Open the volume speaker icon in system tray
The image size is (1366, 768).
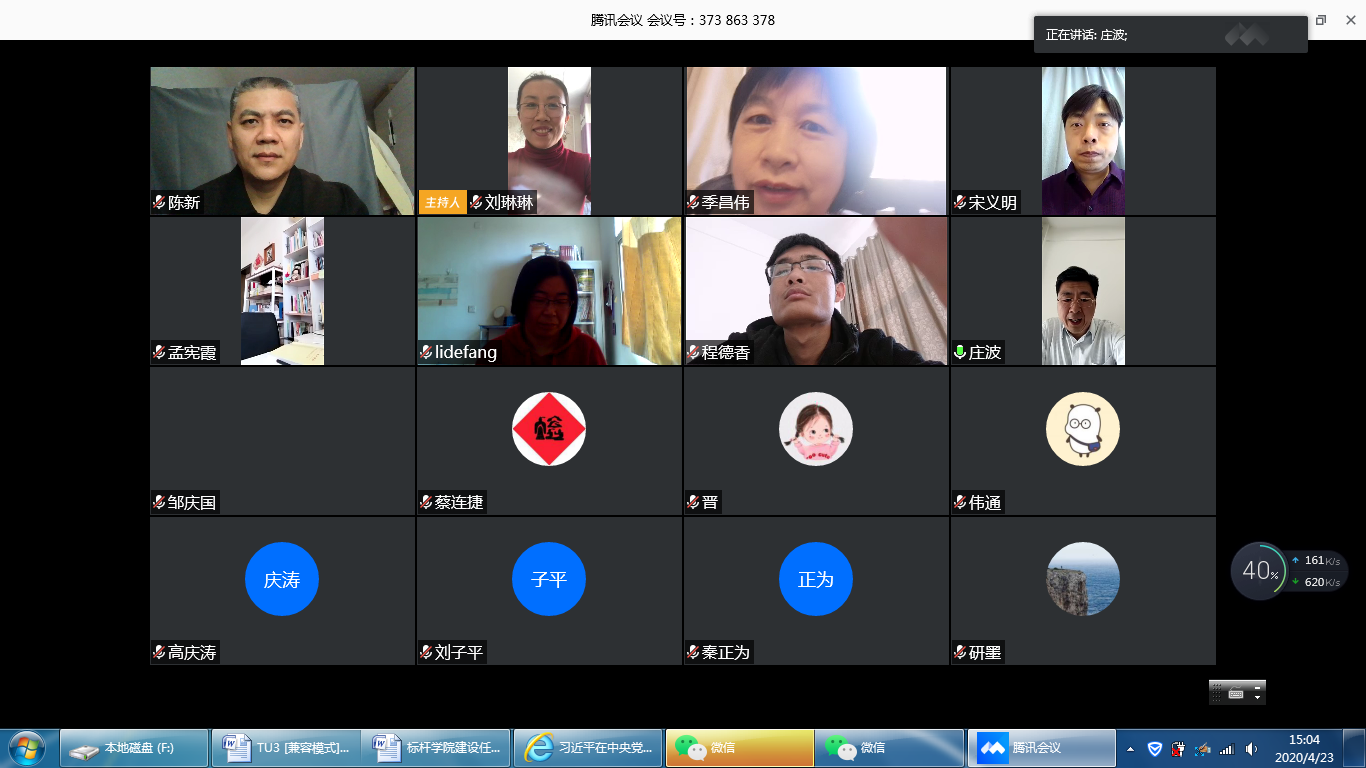(x=1251, y=749)
